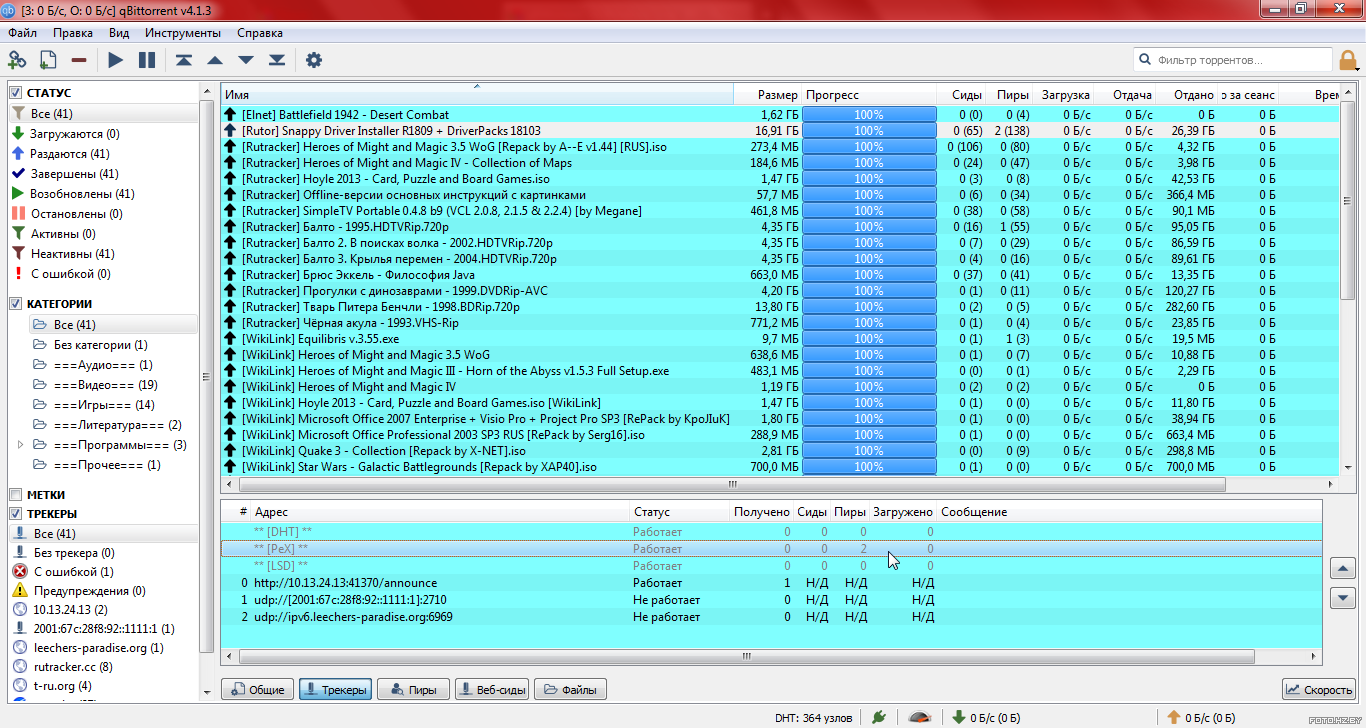Select t-ru.org (4) tracker filter
The height and width of the screenshot is (728, 1366).
tap(52, 686)
